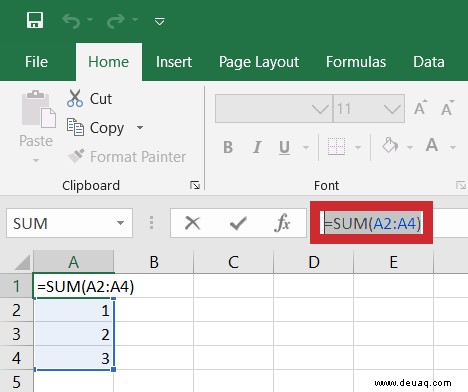Open the Font dialog launcher

click(461, 185)
